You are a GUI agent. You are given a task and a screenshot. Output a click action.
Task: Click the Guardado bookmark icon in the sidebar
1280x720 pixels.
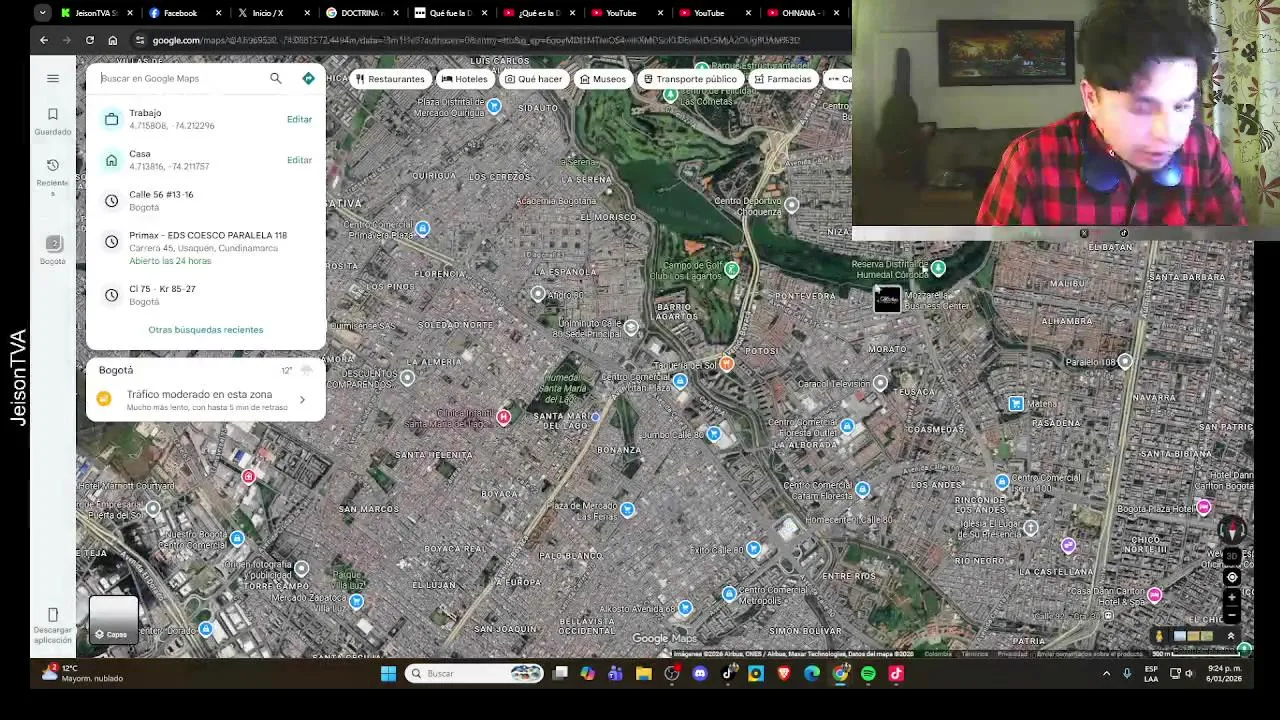(53, 114)
